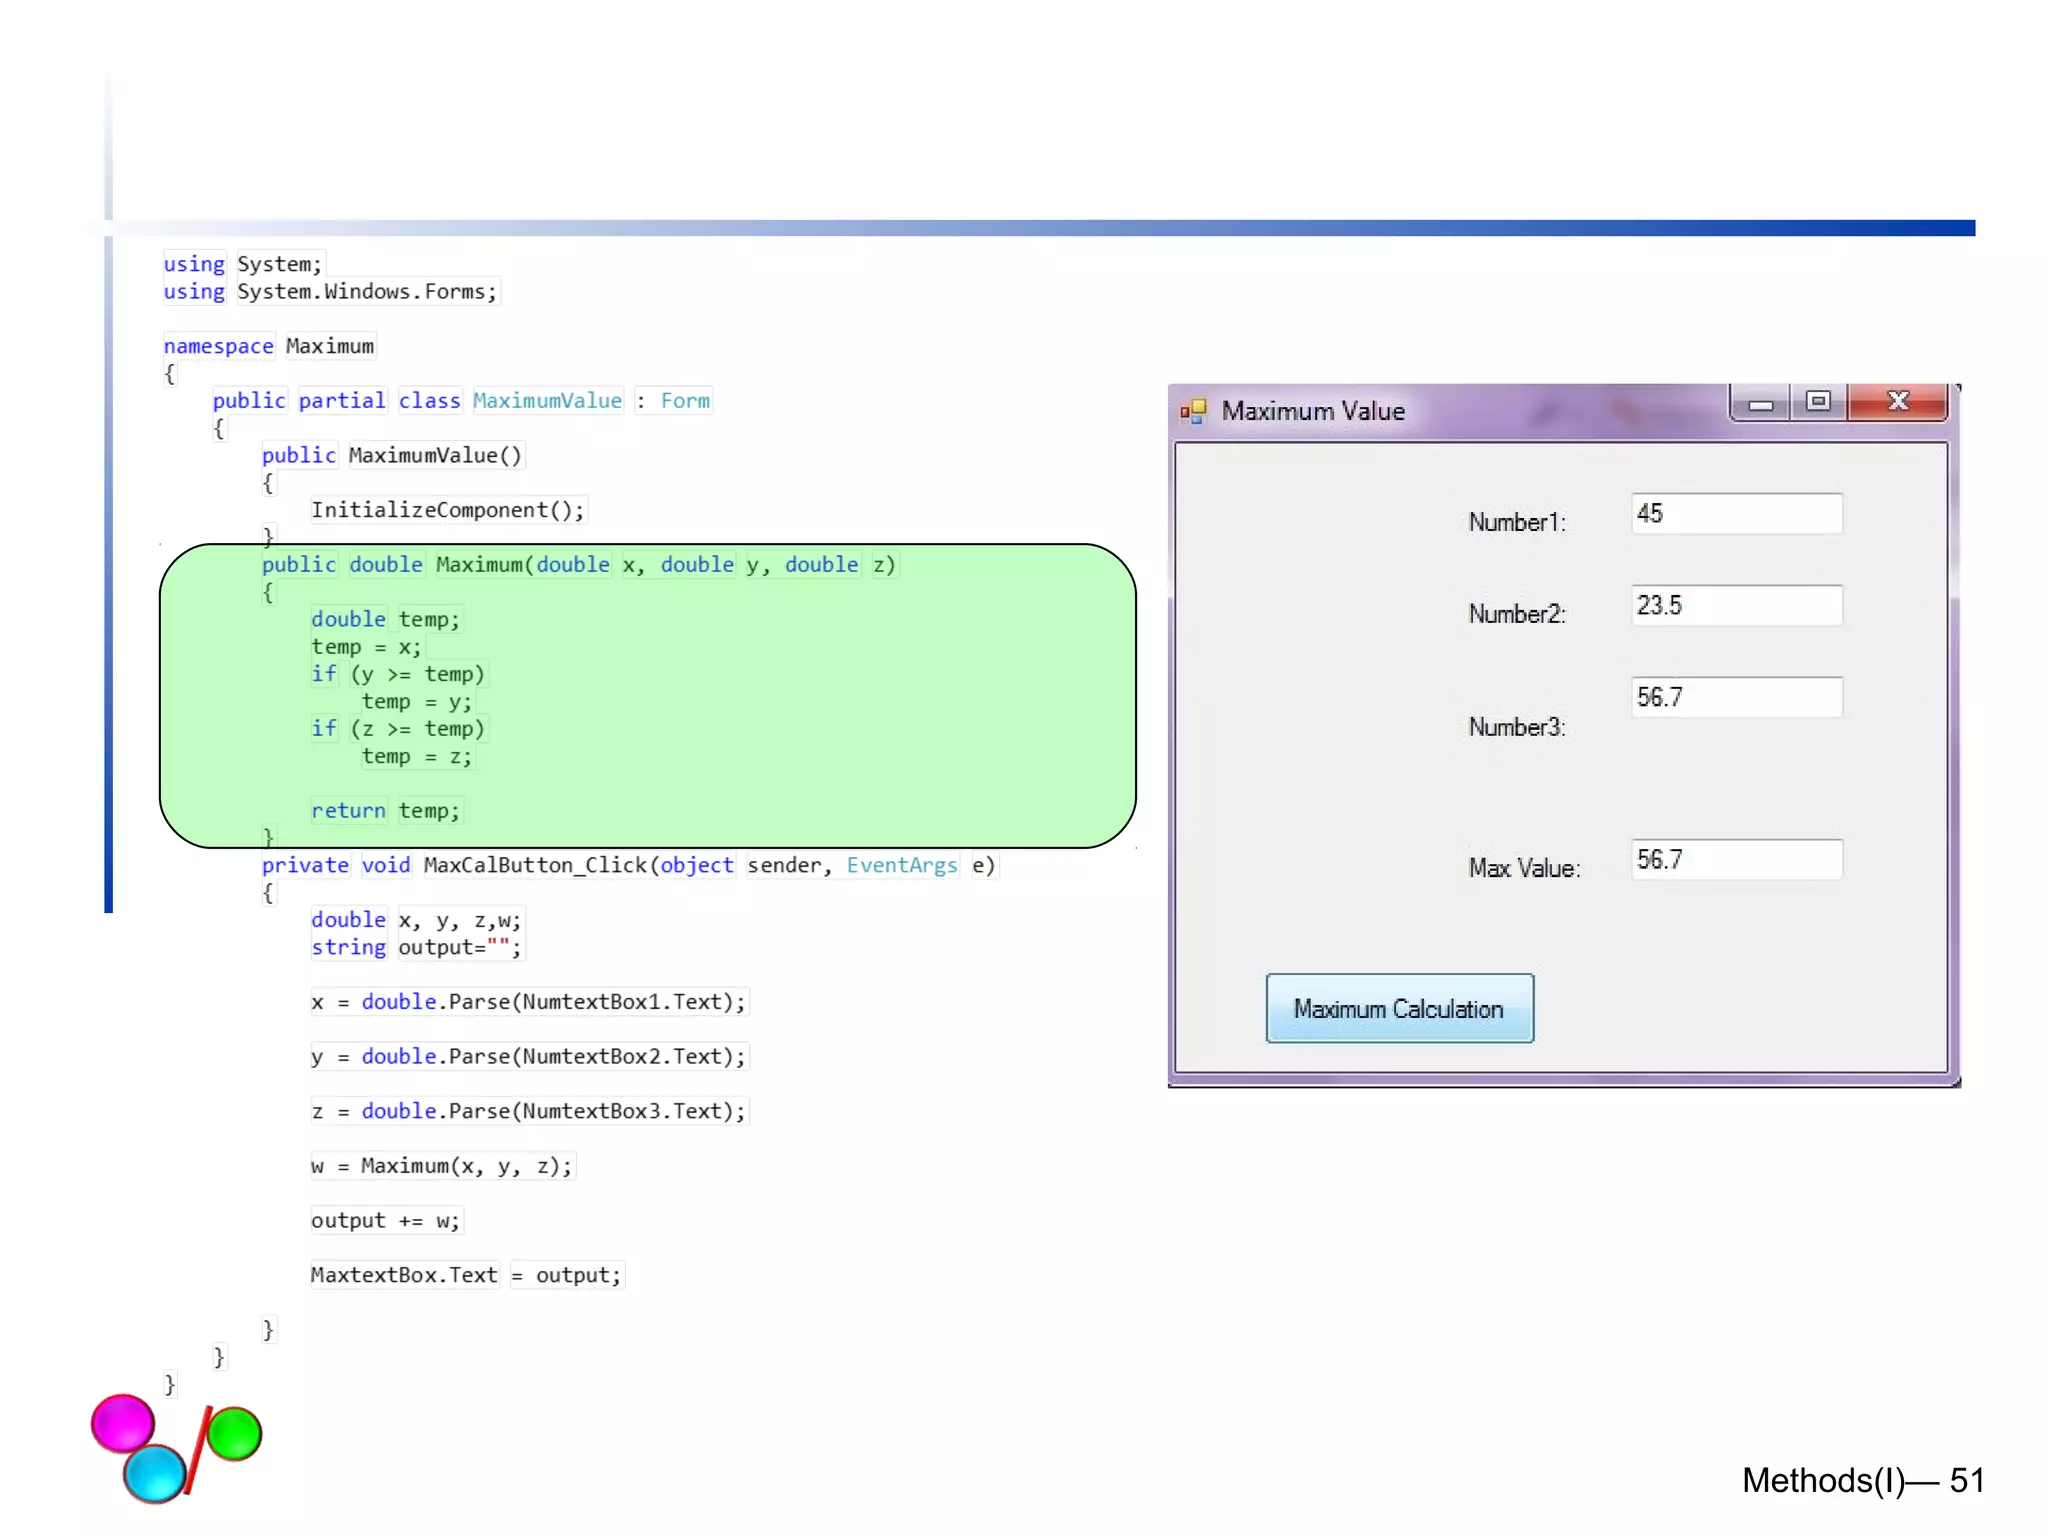The width and height of the screenshot is (2048, 1536).
Task: Minimize the Maximum Value window
Action: coord(1761,404)
